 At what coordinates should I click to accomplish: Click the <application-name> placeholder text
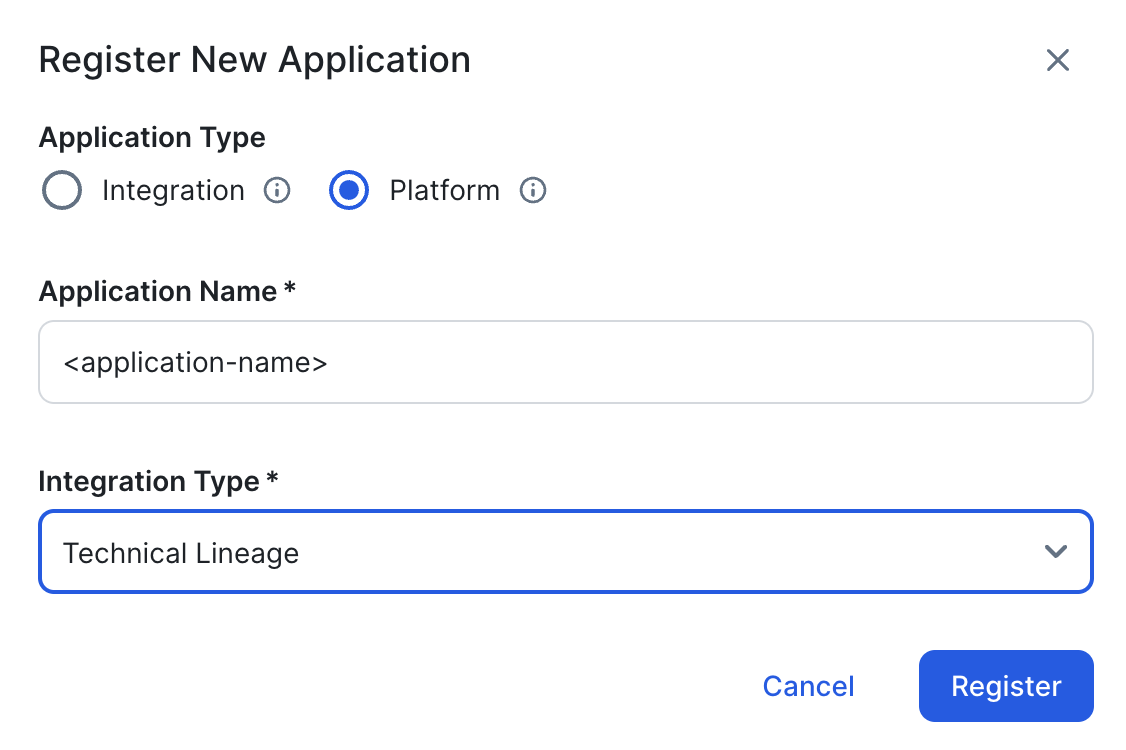pyautogui.click(x=195, y=362)
